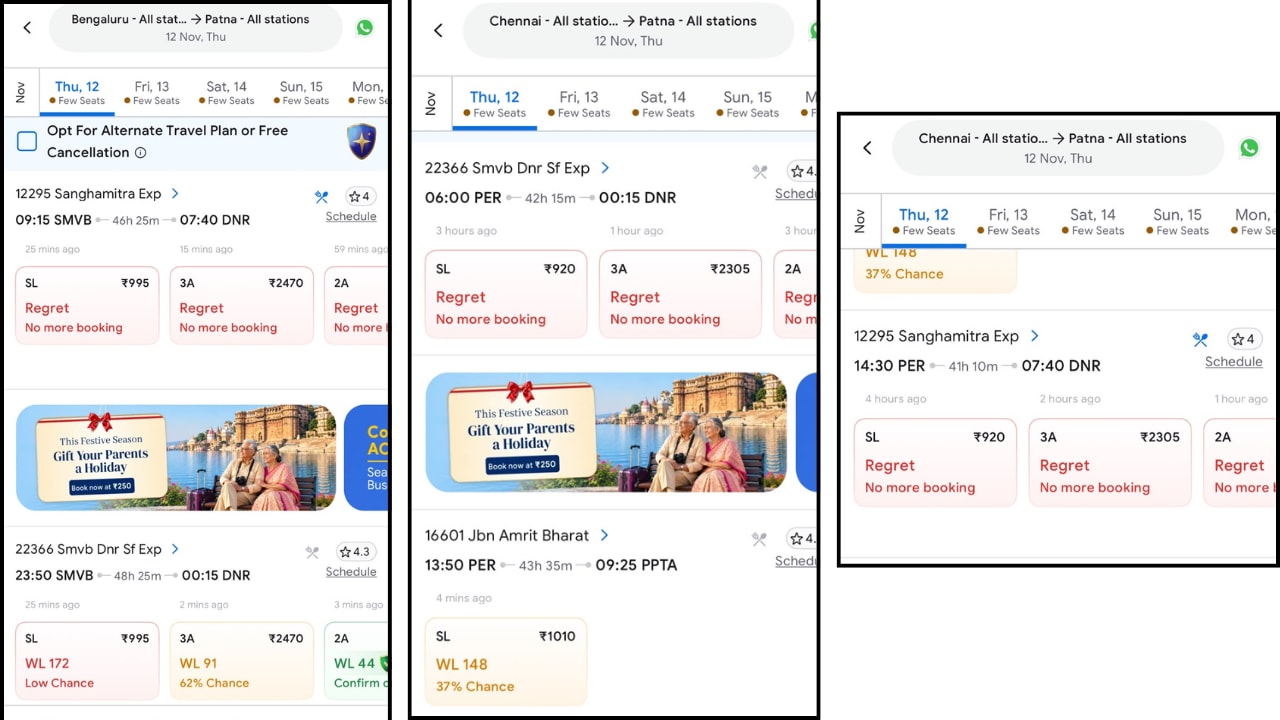Open Schedule for 22366 leaving 23:50 SMVB
The width and height of the screenshot is (1280, 720).
[x=351, y=572]
